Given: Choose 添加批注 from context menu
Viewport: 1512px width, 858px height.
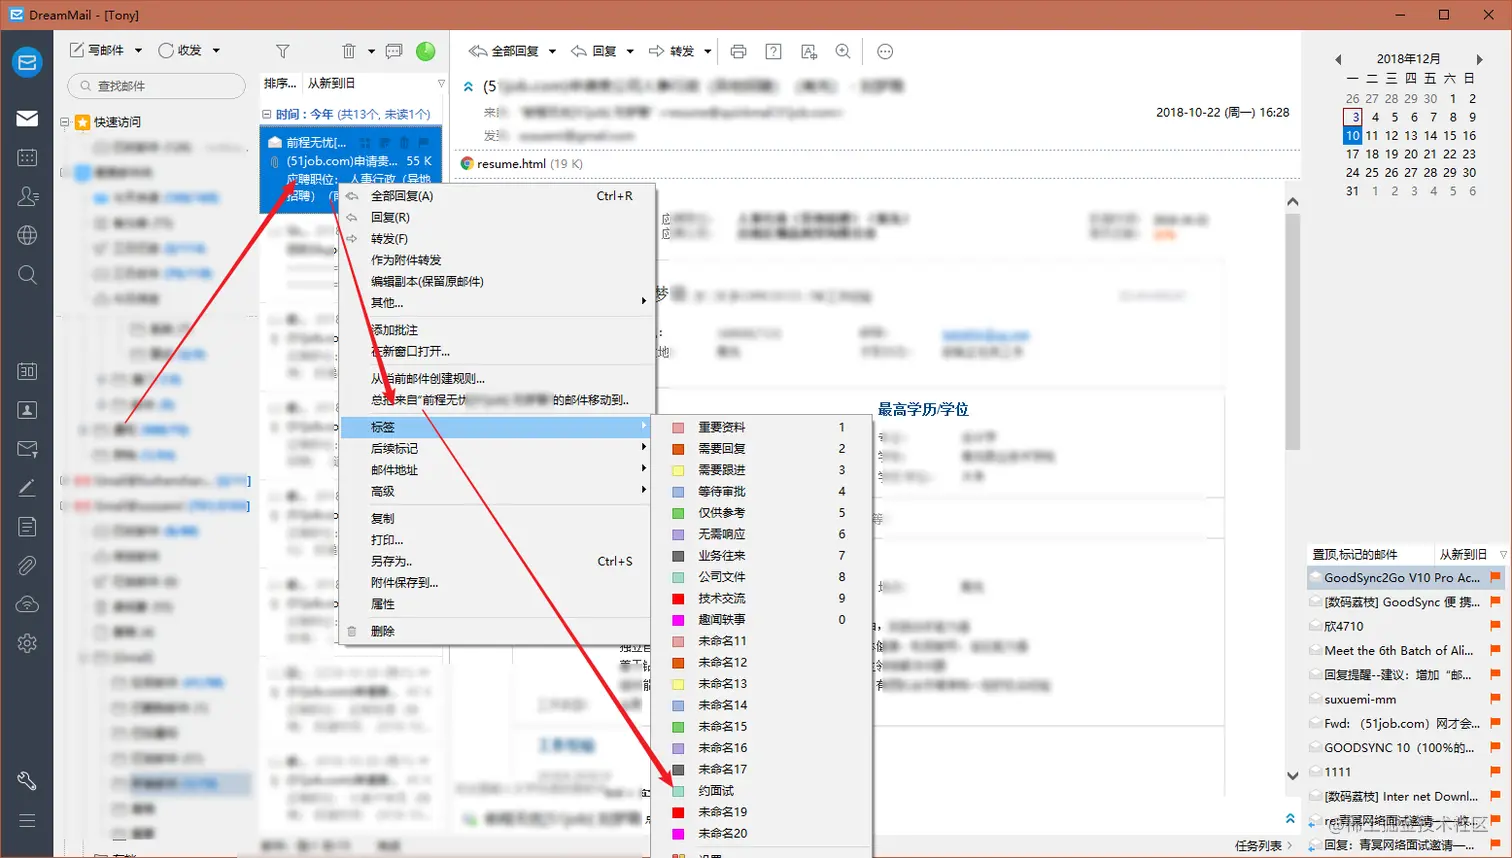Looking at the screenshot, I should 498,330.
